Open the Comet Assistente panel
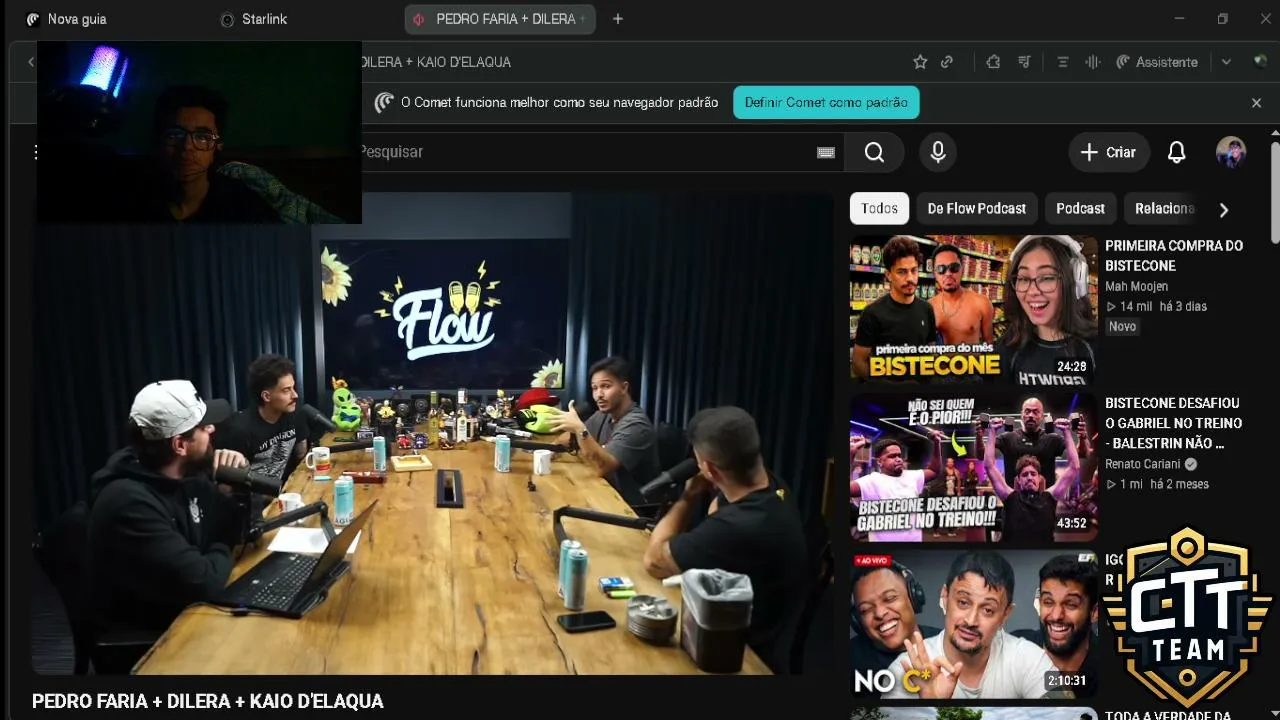 tap(1156, 62)
